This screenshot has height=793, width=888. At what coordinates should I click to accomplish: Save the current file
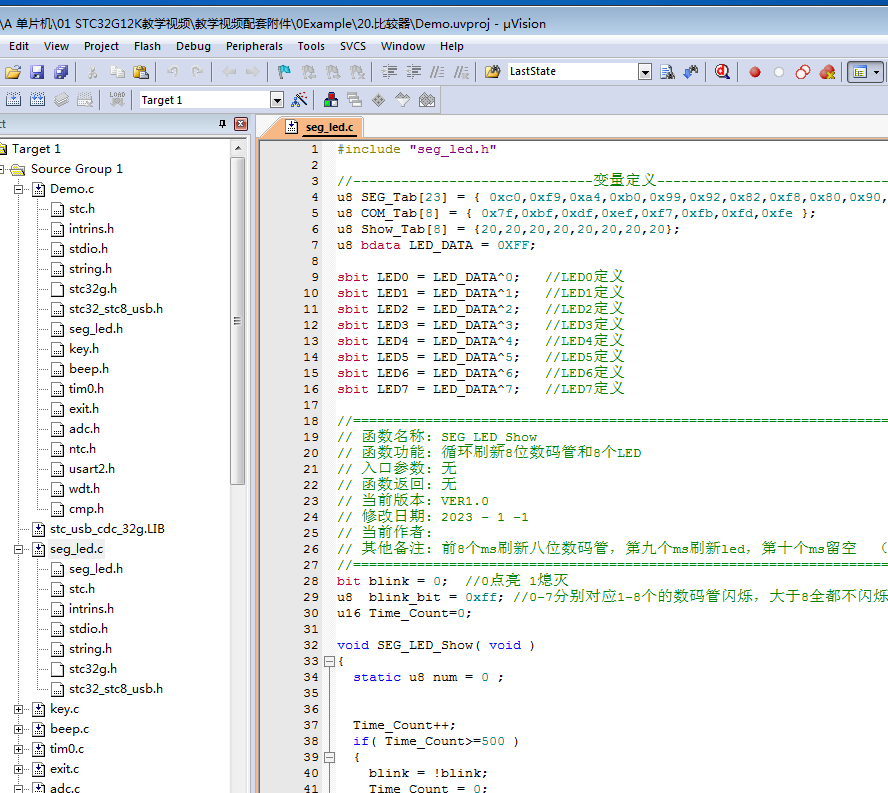point(37,72)
